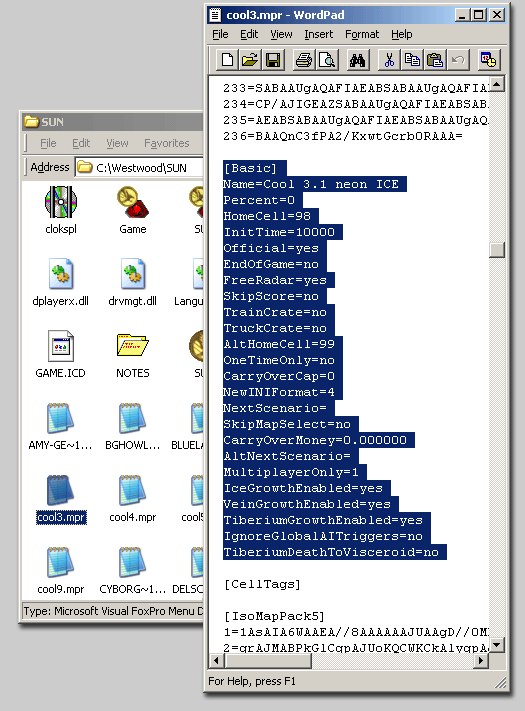
Task: Click the line MultiplayerOnly=1
Action: [x=291, y=472]
